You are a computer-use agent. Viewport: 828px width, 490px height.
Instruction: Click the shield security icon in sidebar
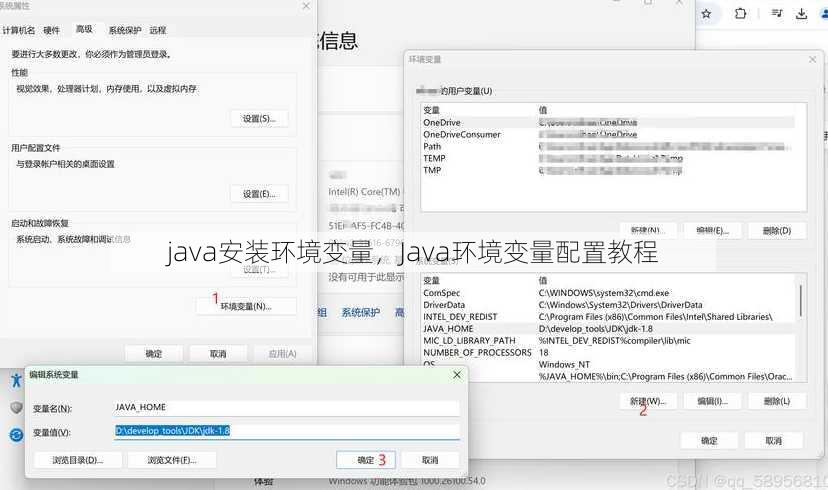pyautogui.click(x=16, y=408)
